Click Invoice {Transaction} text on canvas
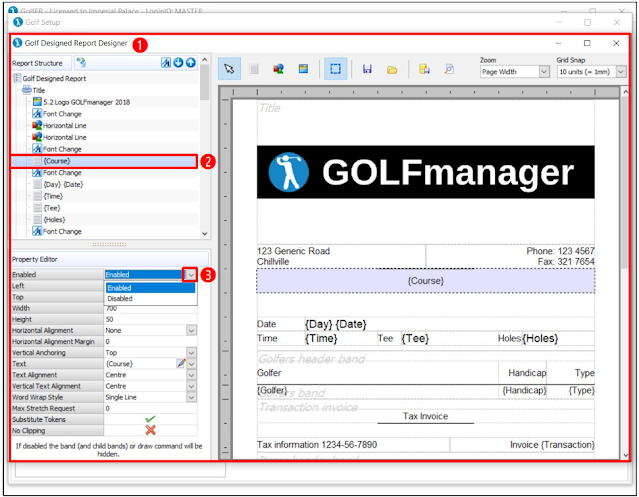This screenshot has height=497, width=639. 552,445
